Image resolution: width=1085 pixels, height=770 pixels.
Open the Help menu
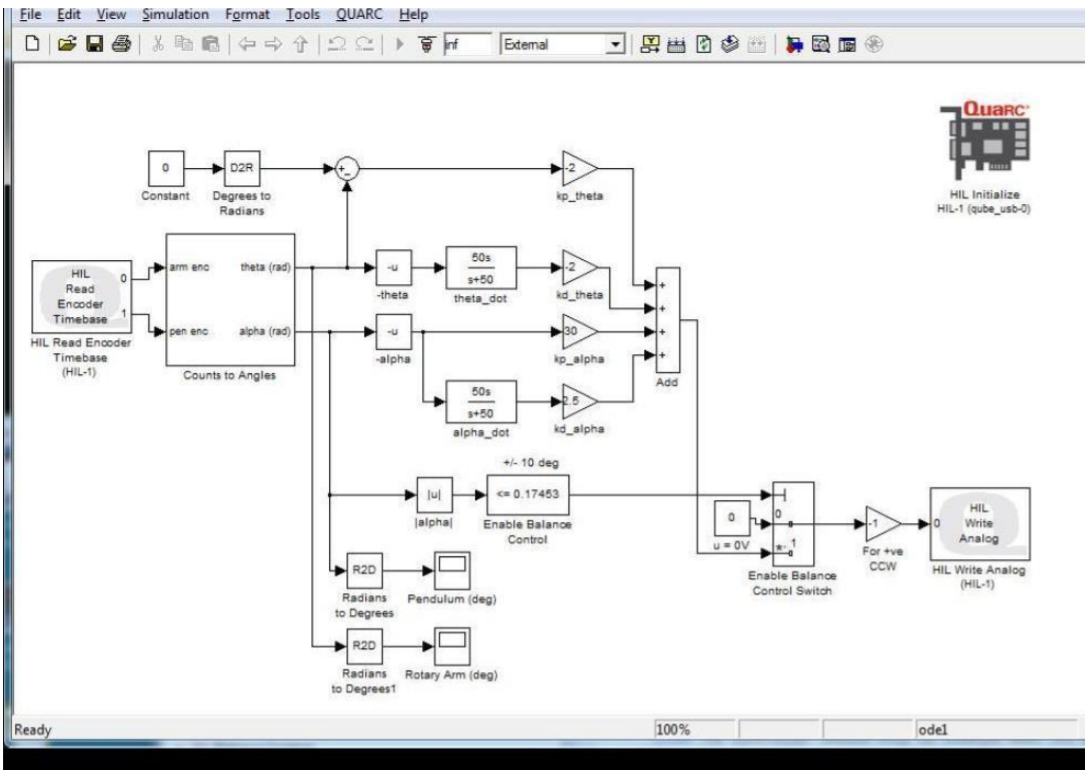pos(413,14)
